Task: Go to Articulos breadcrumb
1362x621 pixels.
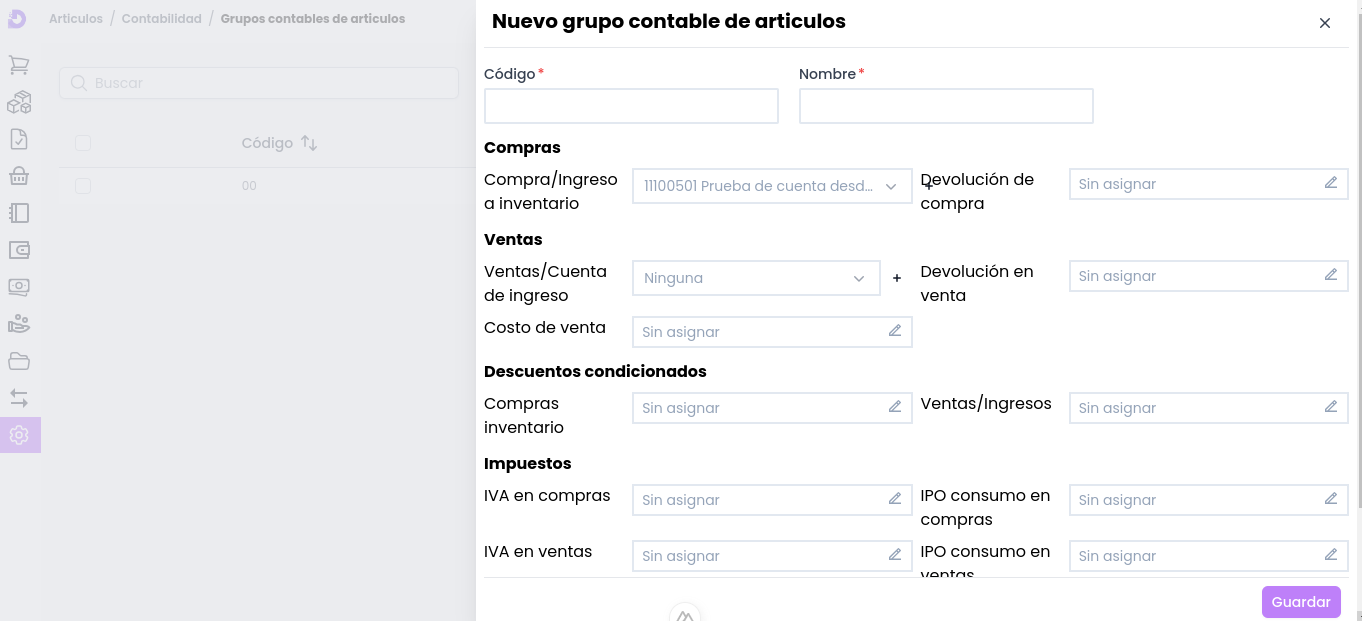Action: [76, 19]
